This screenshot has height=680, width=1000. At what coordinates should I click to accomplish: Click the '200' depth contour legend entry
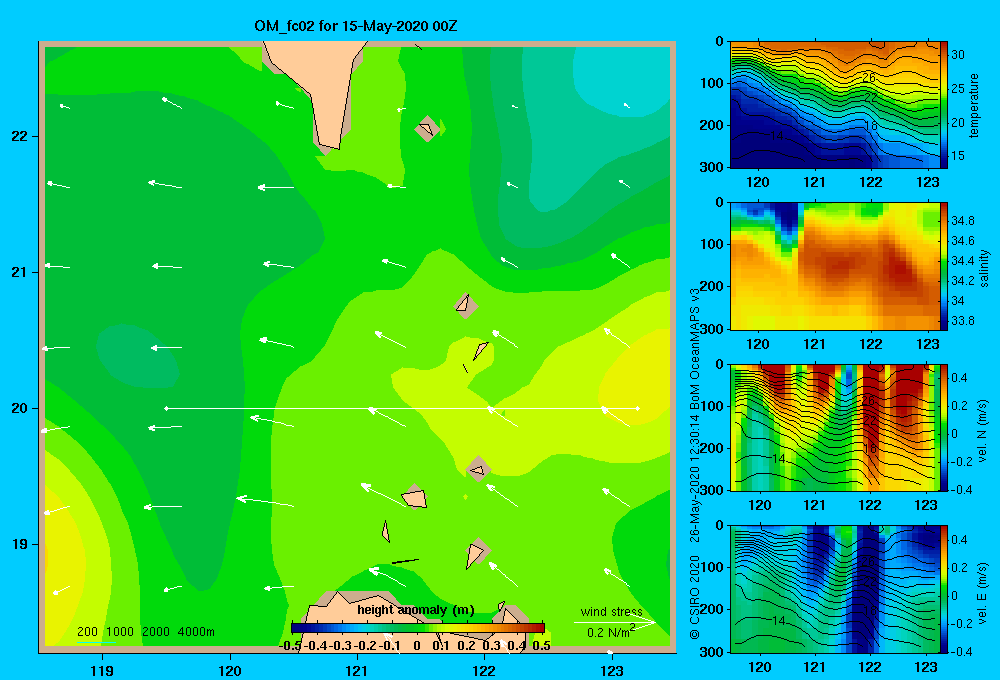coord(87,632)
